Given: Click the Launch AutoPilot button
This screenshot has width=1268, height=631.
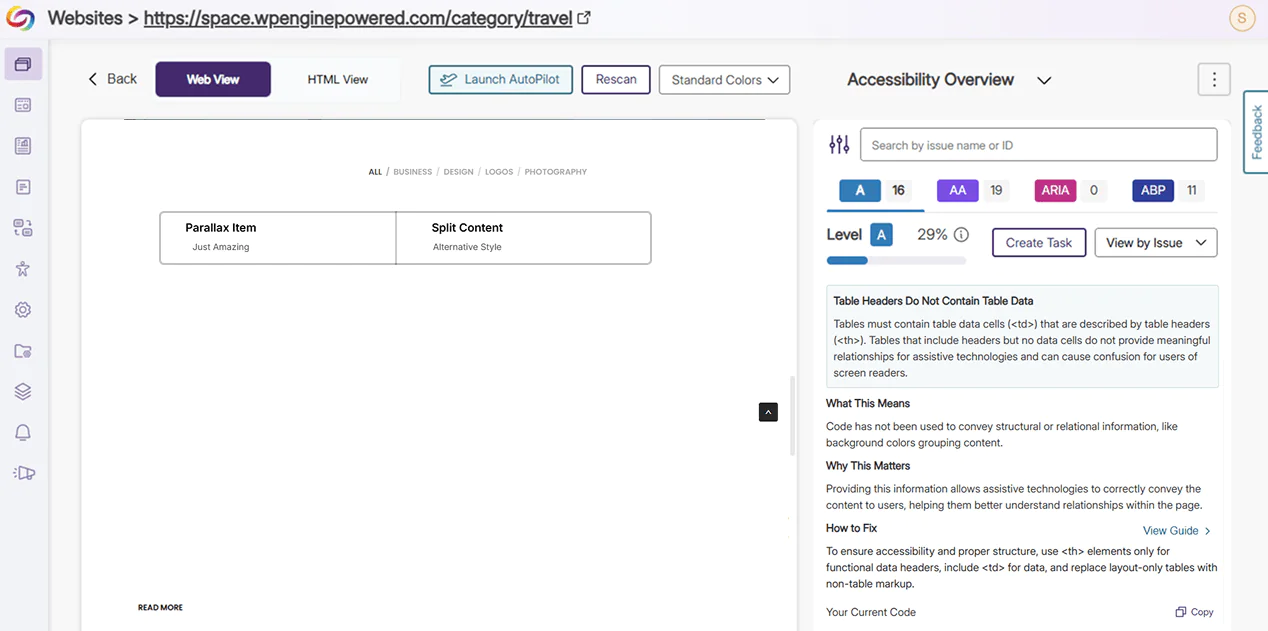Looking at the screenshot, I should point(500,79).
